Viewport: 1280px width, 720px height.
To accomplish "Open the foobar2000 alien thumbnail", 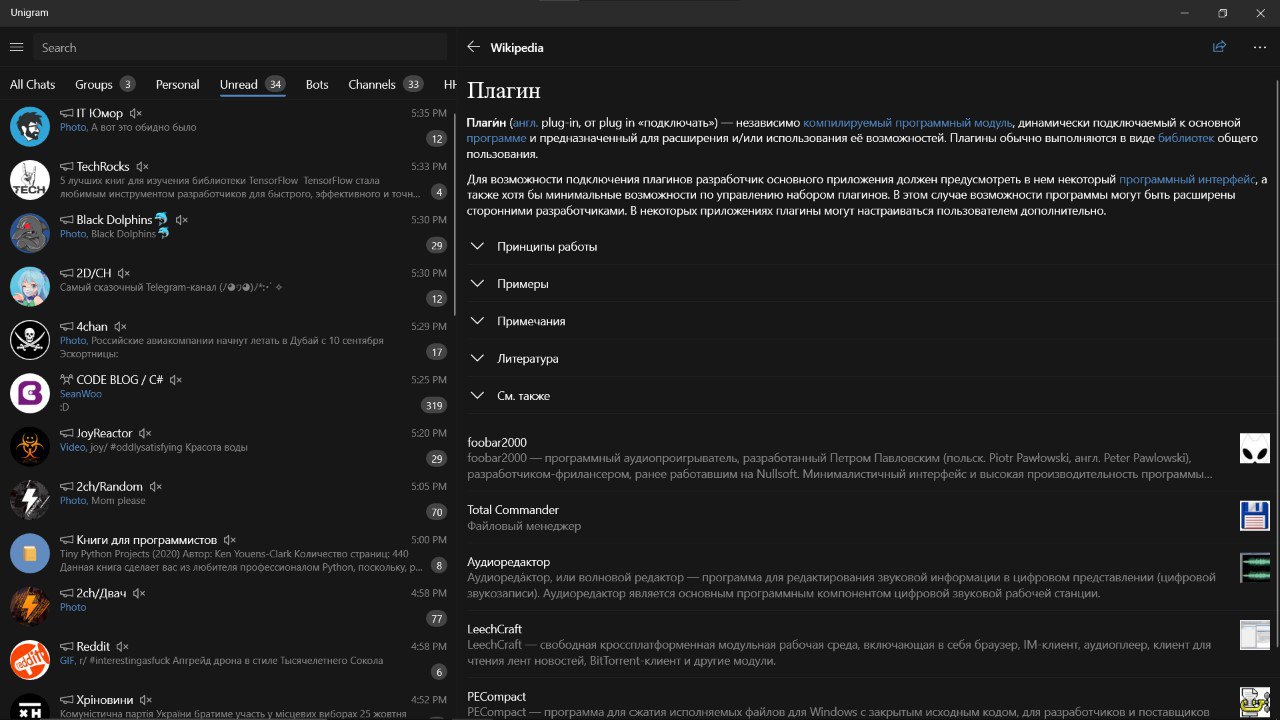I will (x=1254, y=449).
